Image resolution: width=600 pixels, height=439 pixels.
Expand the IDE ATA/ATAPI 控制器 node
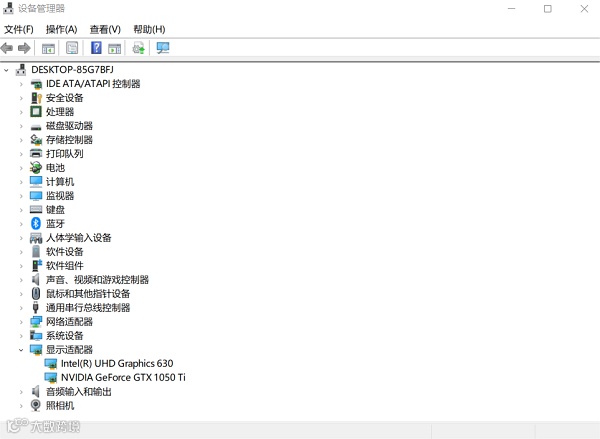(x=21, y=84)
